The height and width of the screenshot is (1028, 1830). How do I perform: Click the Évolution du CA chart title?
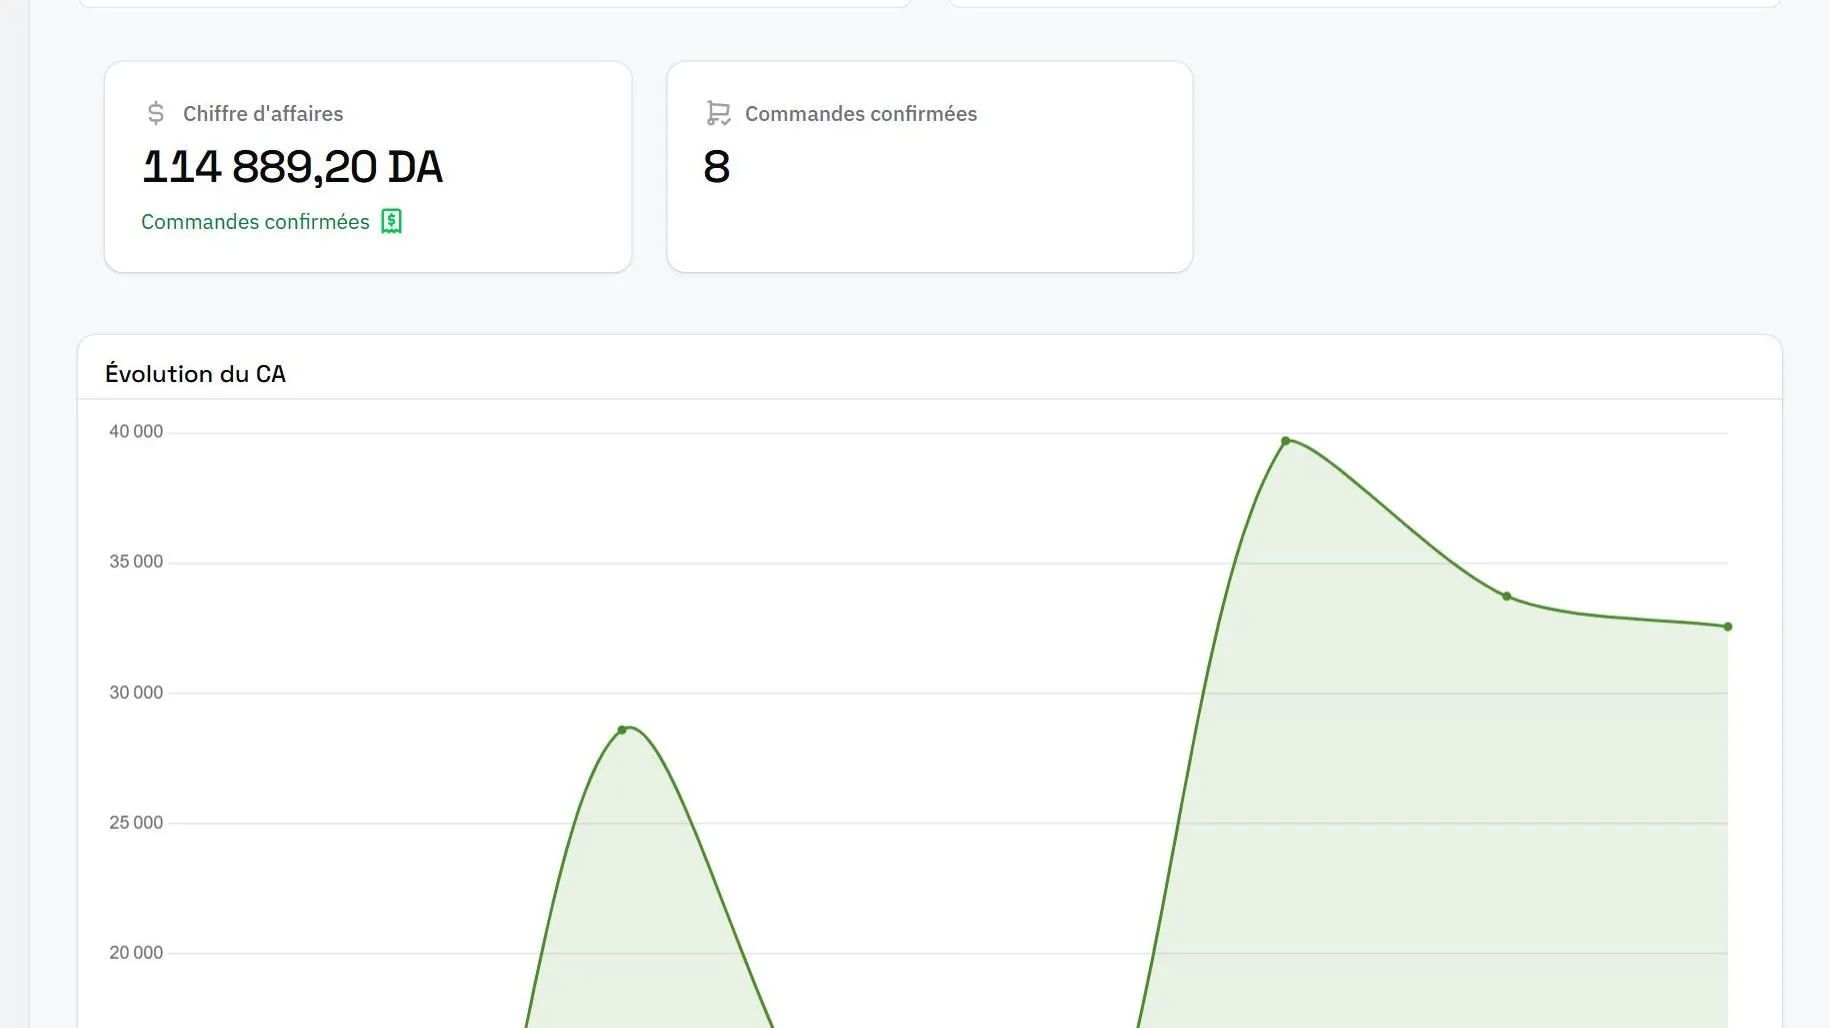coord(195,374)
